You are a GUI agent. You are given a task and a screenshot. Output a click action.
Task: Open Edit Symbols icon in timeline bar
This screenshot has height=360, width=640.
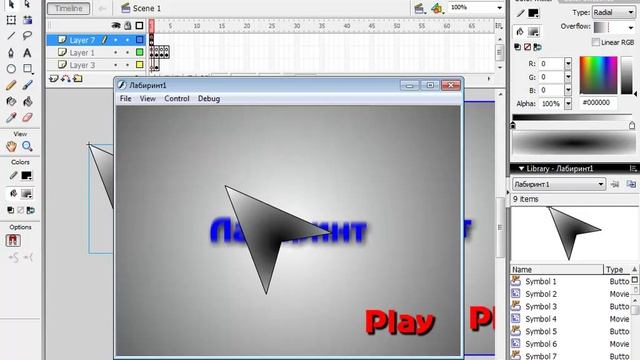click(x=437, y=8)
